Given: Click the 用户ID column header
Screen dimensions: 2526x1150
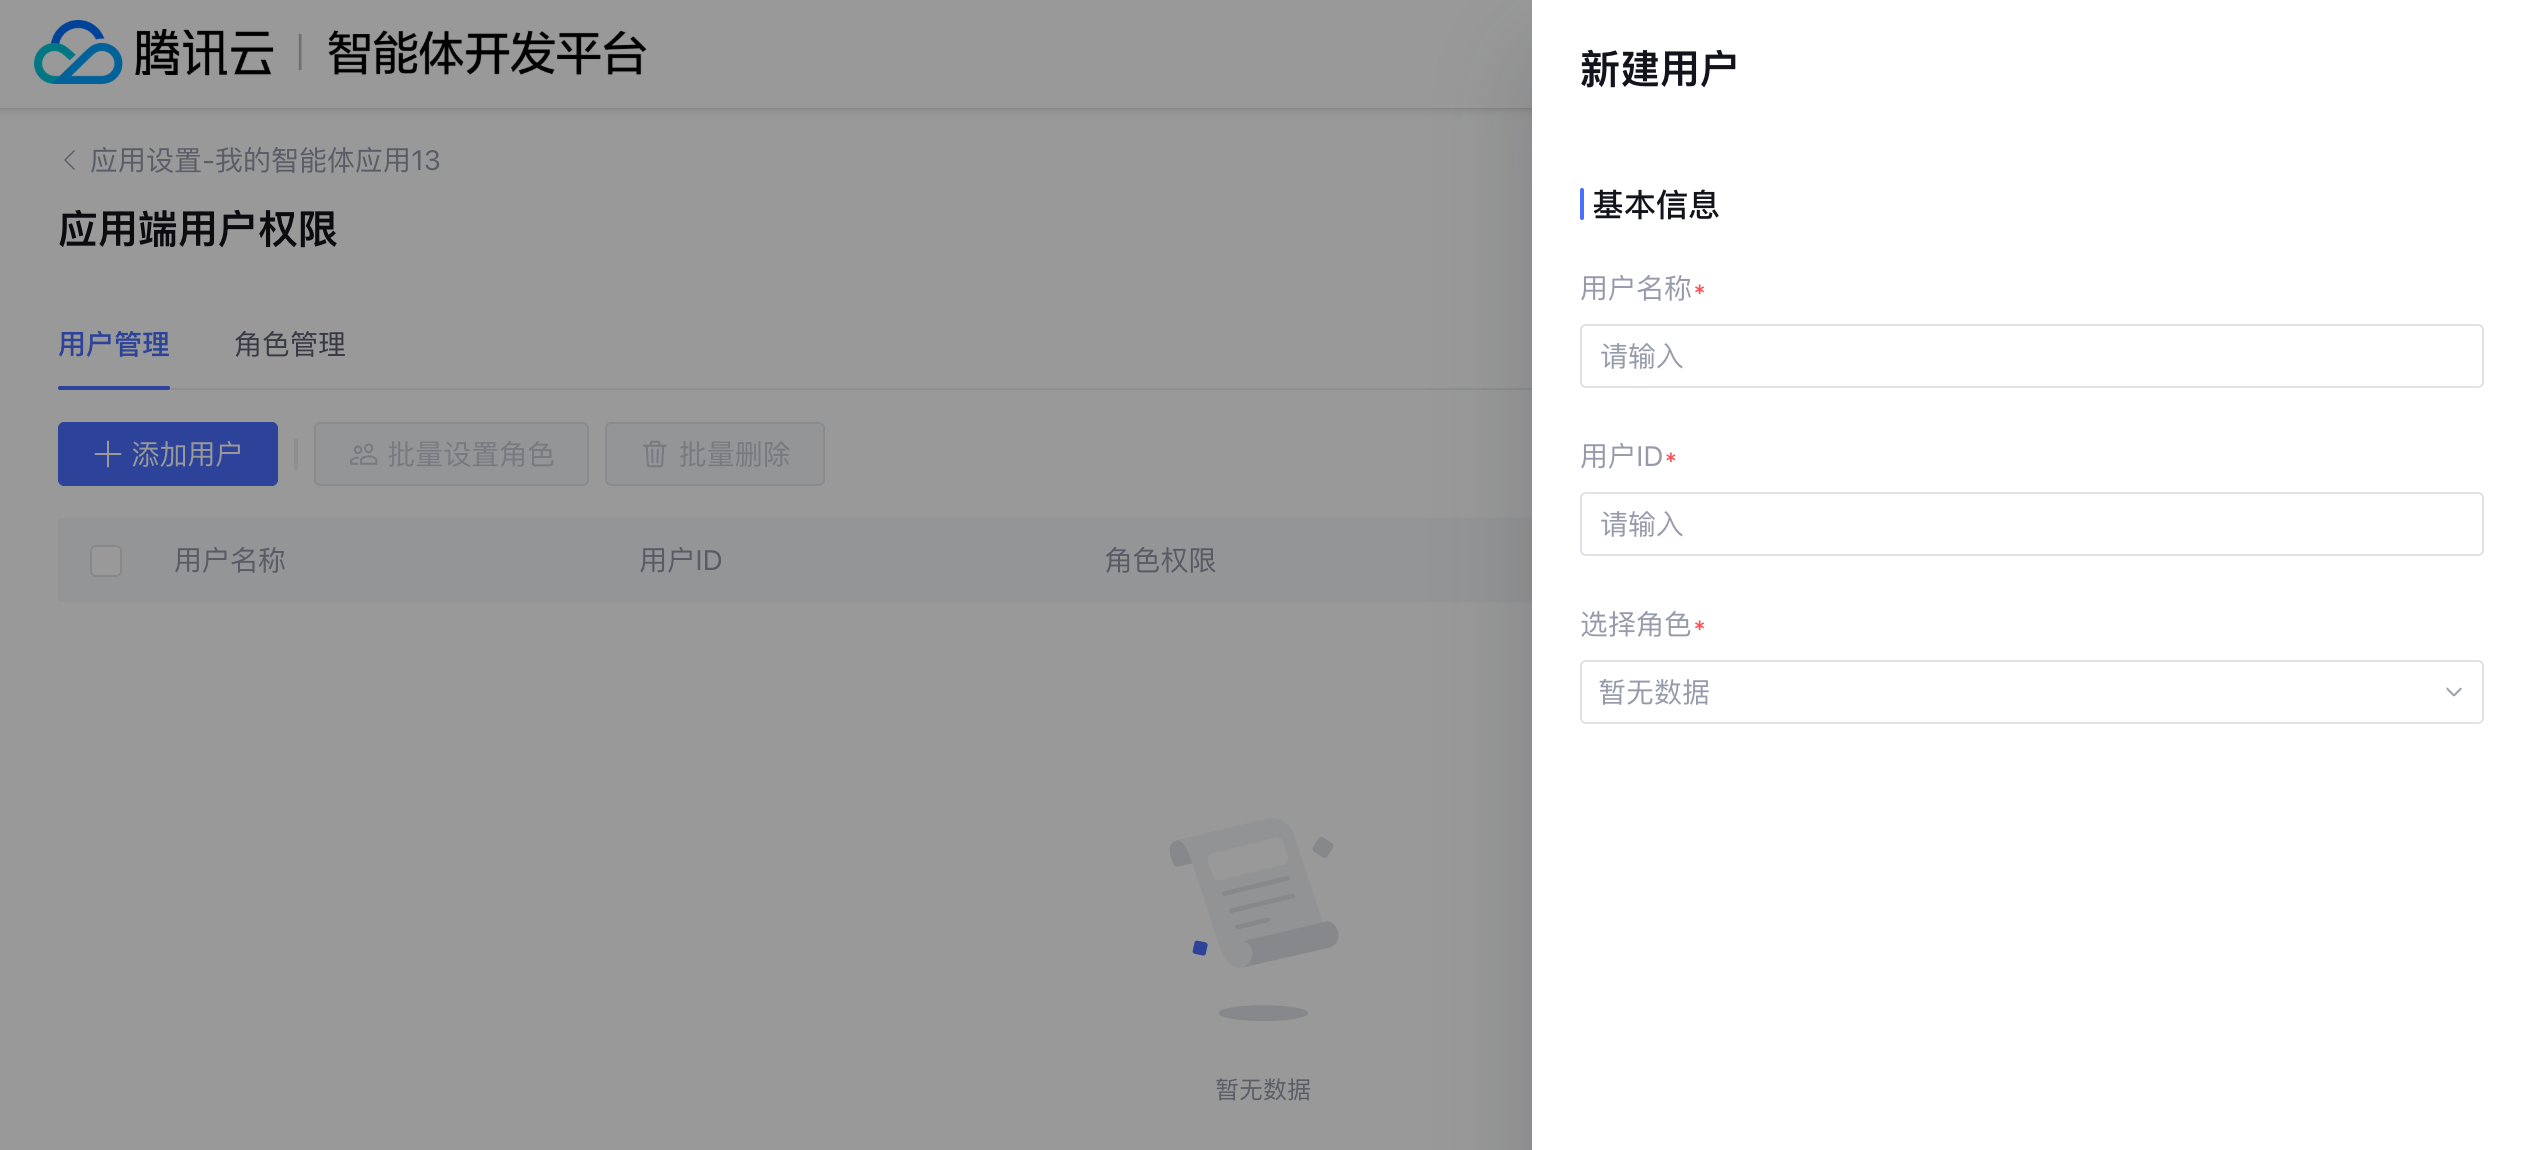Looking at the screenshot, I should [680, 560].
